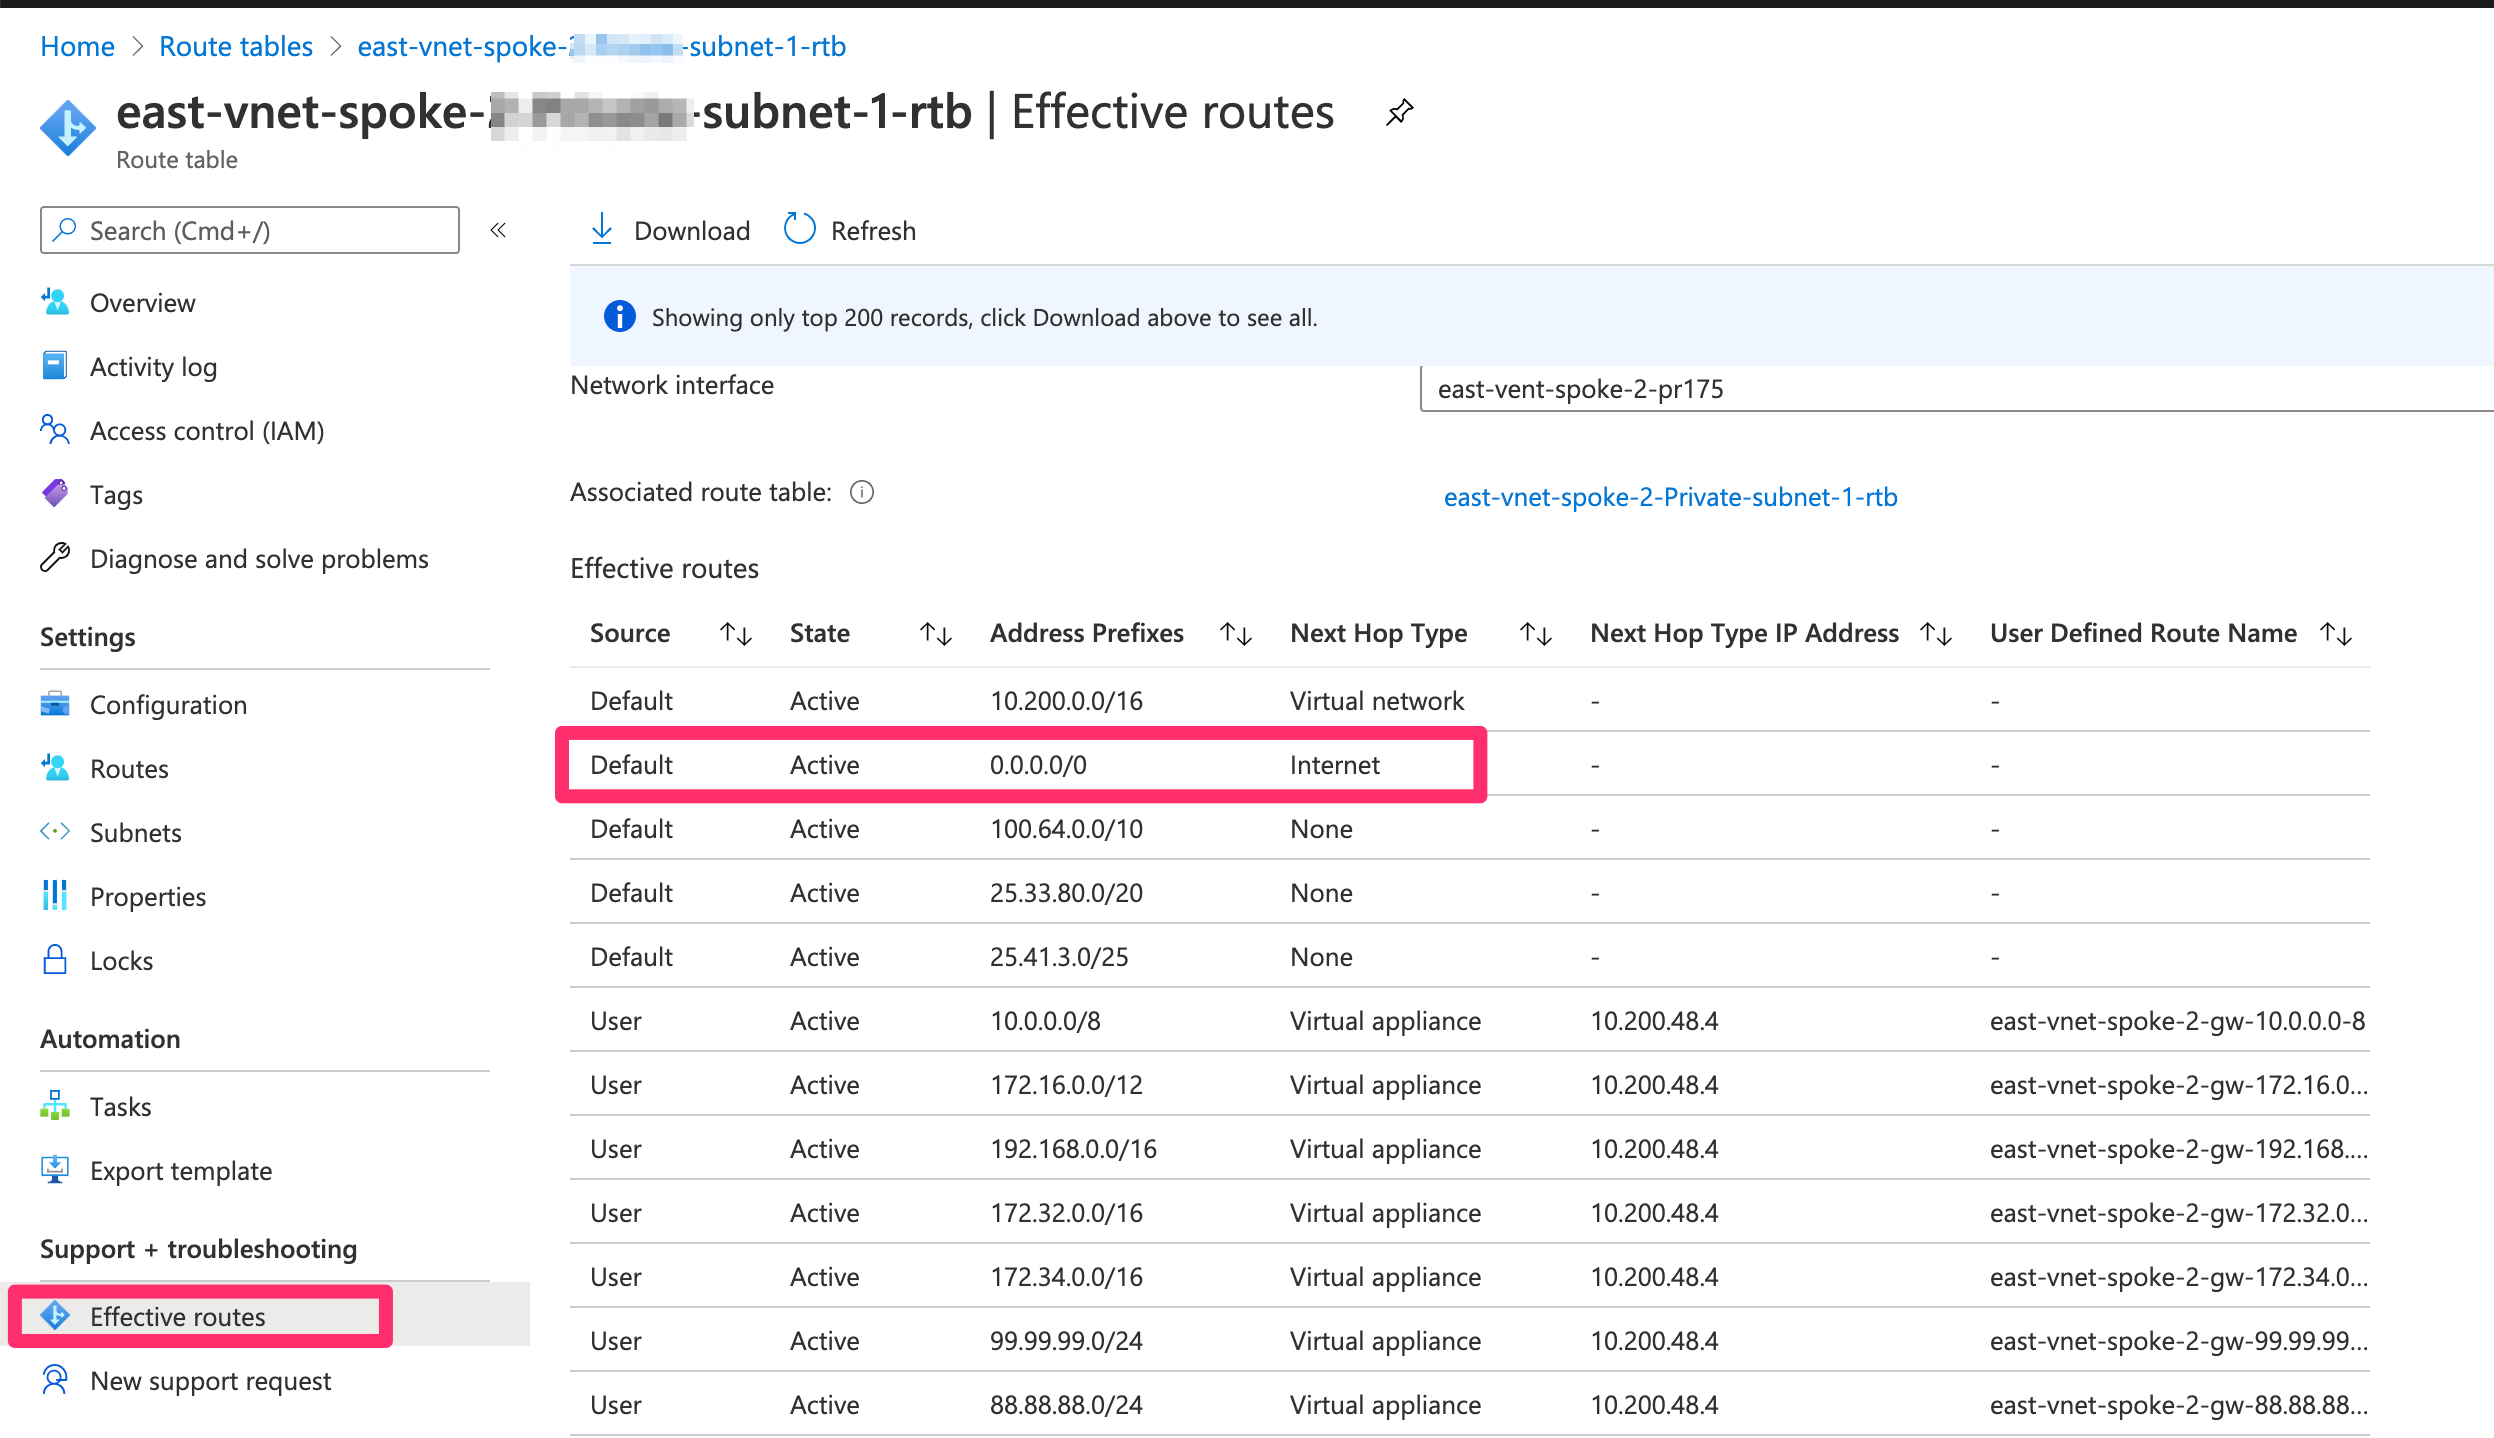2494x1438 pixels.
Task: Toggle sorting on the State column
Action: pyautogui.click(x=934, y=633)
